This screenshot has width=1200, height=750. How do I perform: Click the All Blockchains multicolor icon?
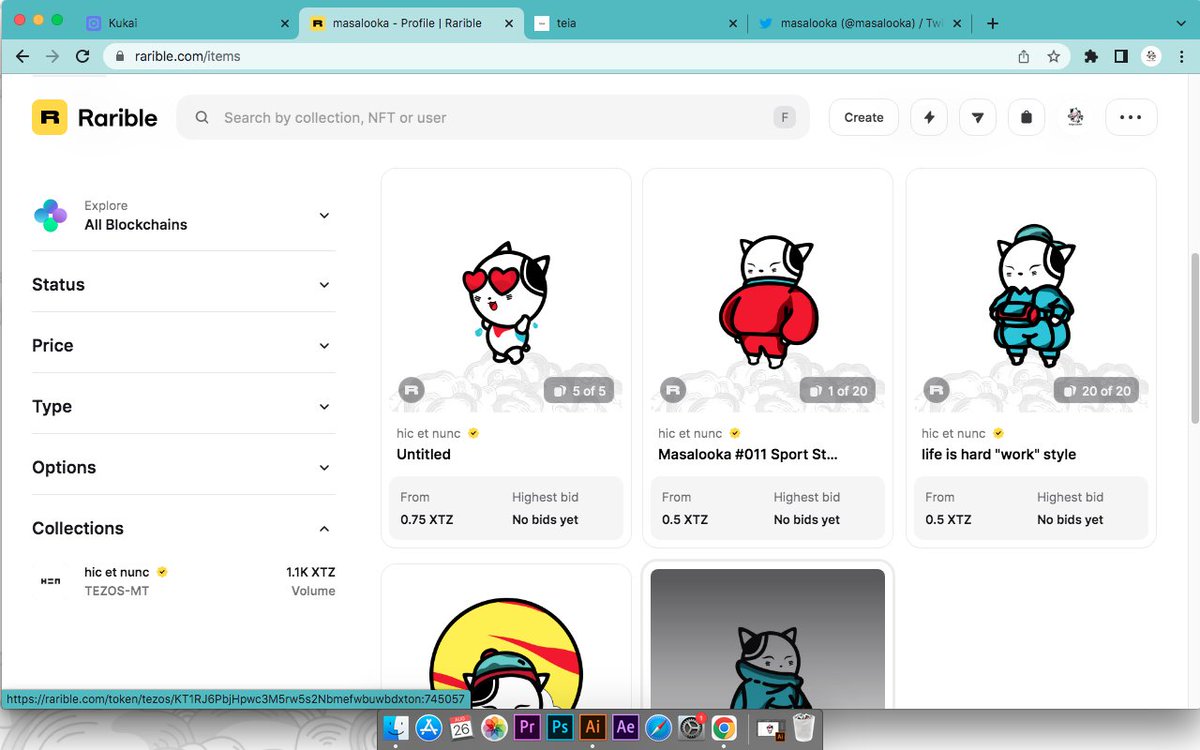[x=50, y=215]
